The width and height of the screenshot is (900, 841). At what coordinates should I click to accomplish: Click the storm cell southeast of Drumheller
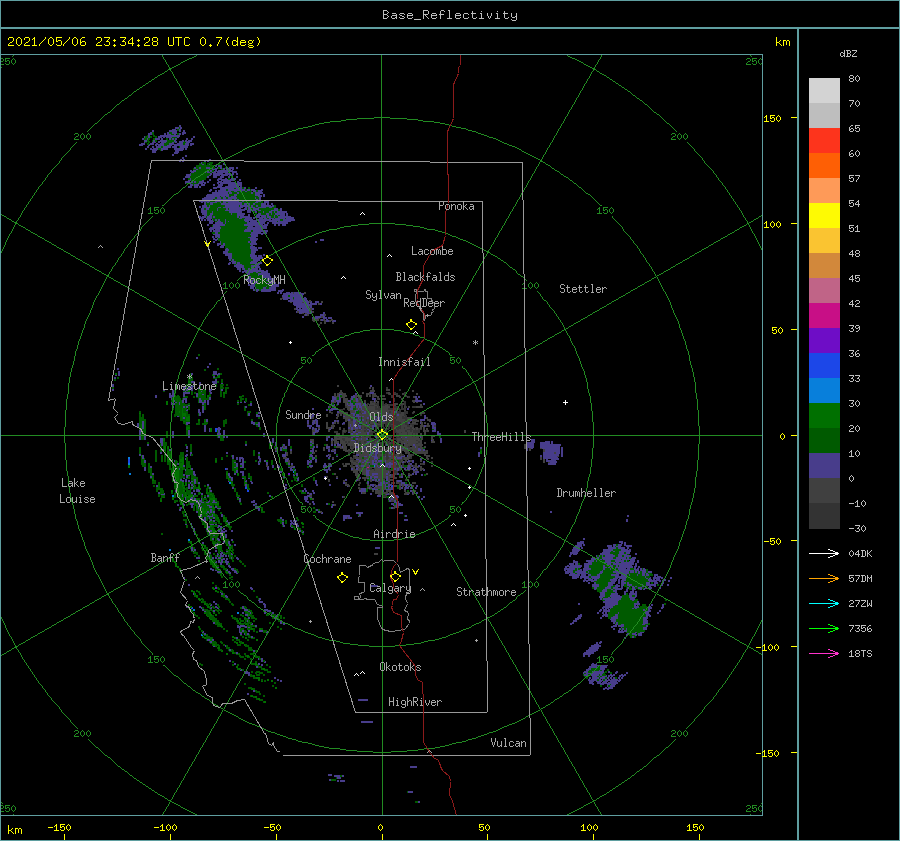pos(617,588)
